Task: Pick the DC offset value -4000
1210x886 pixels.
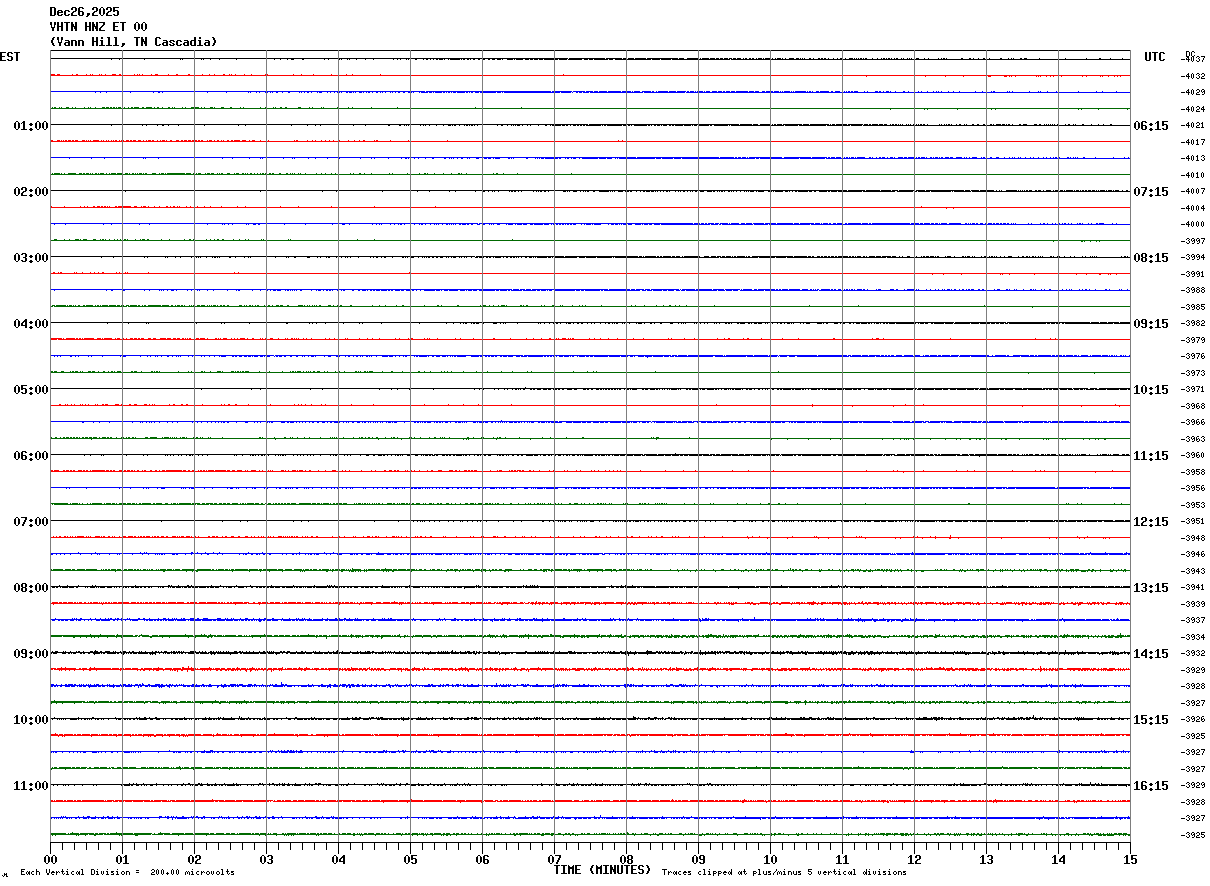Action: coord(1193,225)
